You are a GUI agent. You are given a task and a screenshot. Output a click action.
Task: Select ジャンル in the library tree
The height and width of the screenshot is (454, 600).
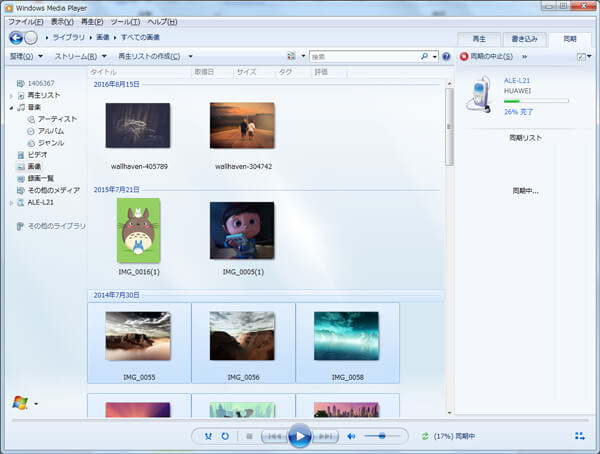51,143
